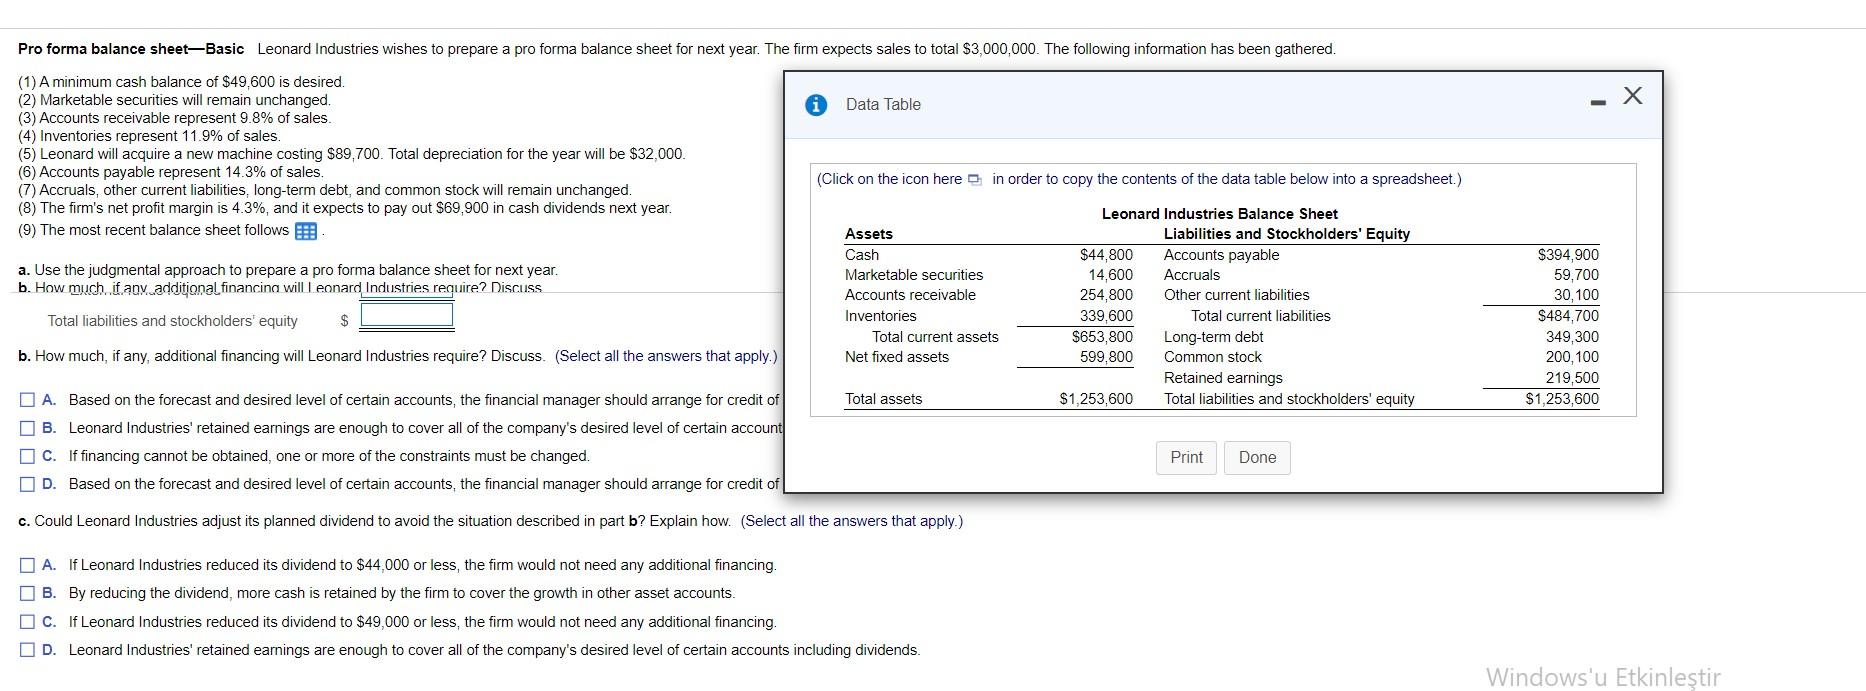Click the Common stock value 200,100
1866x691 pixels.
[x=1572, y=357]
